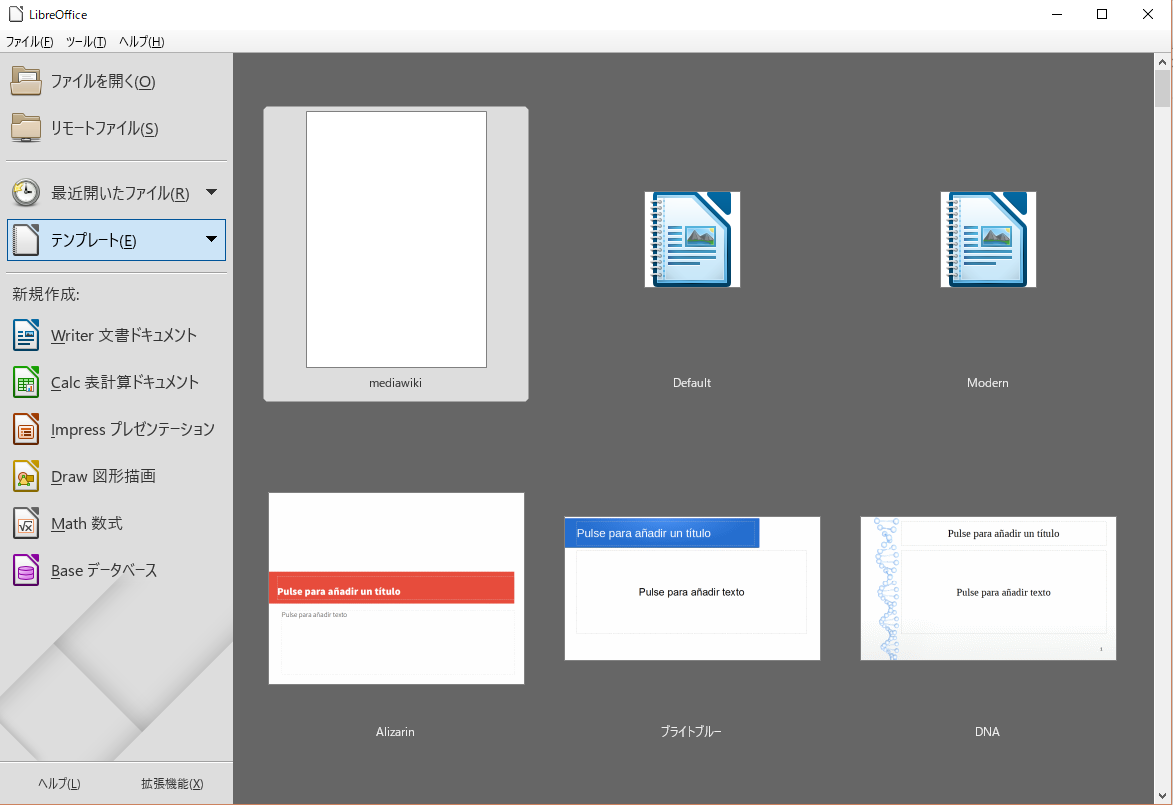Click the Writer document icon
Viewport: 1173px width, 805px height.
(x=26, y=335)
